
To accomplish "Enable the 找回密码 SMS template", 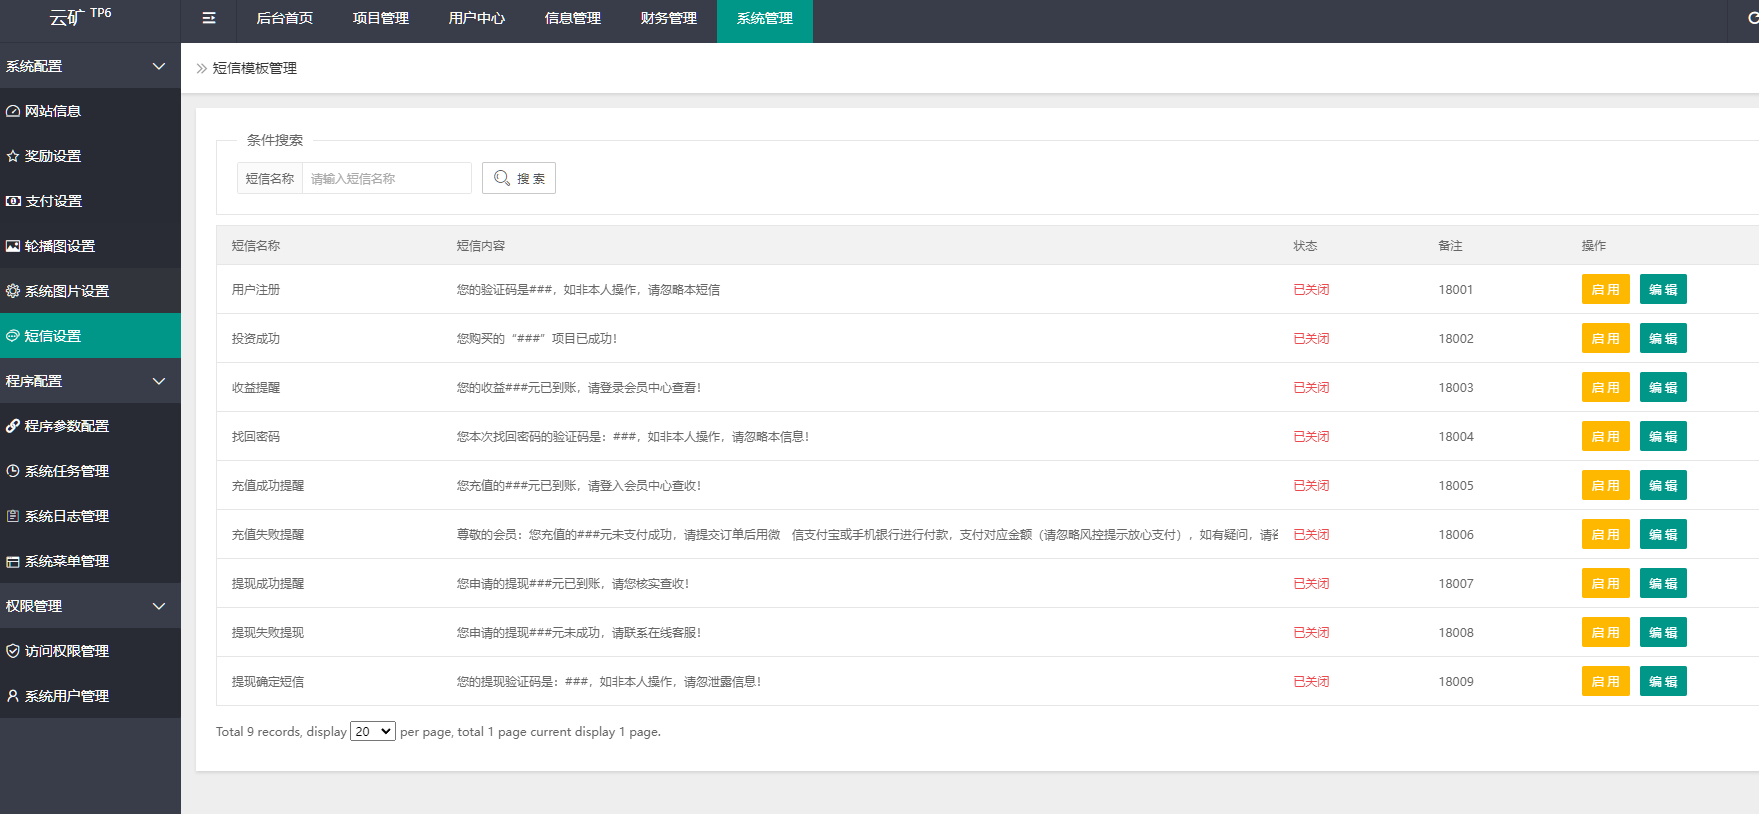I will point(1605,437).
